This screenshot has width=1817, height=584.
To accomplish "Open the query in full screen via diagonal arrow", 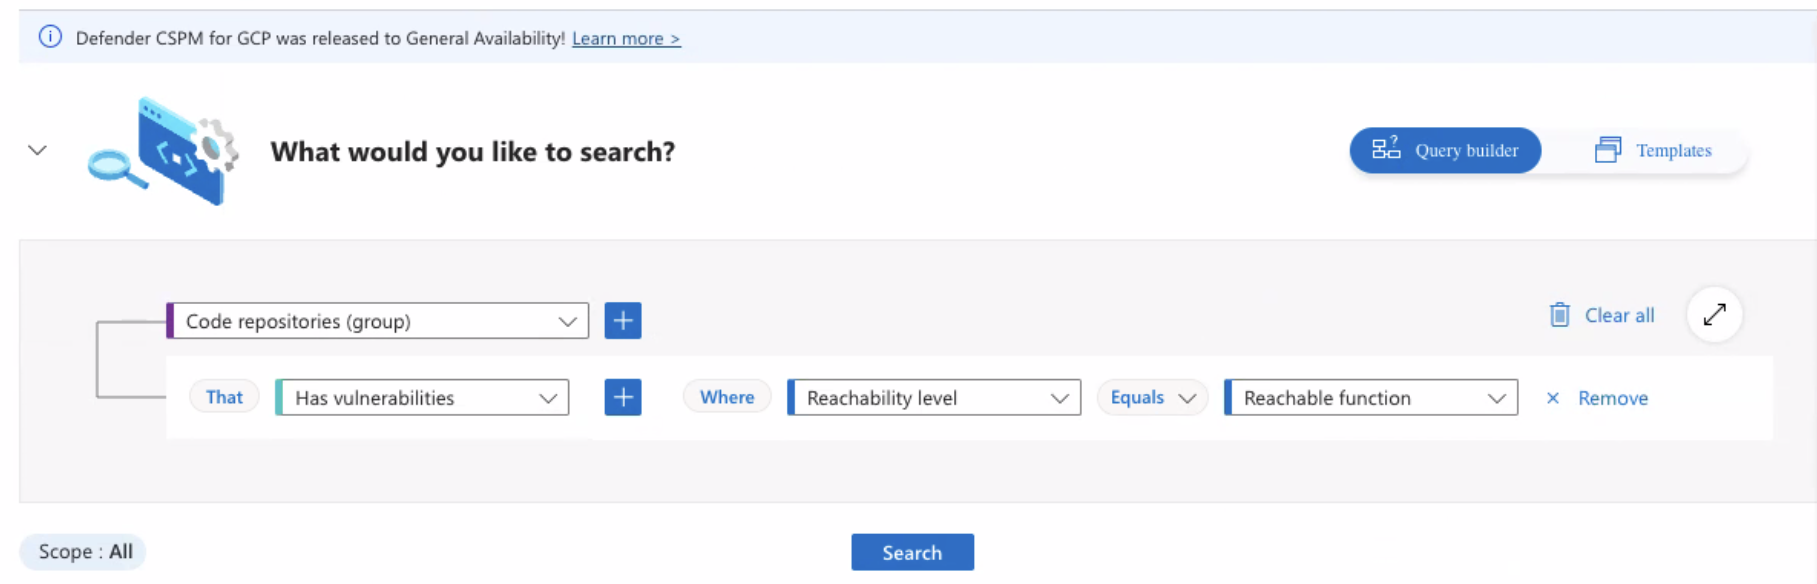I will [1714, 314].
